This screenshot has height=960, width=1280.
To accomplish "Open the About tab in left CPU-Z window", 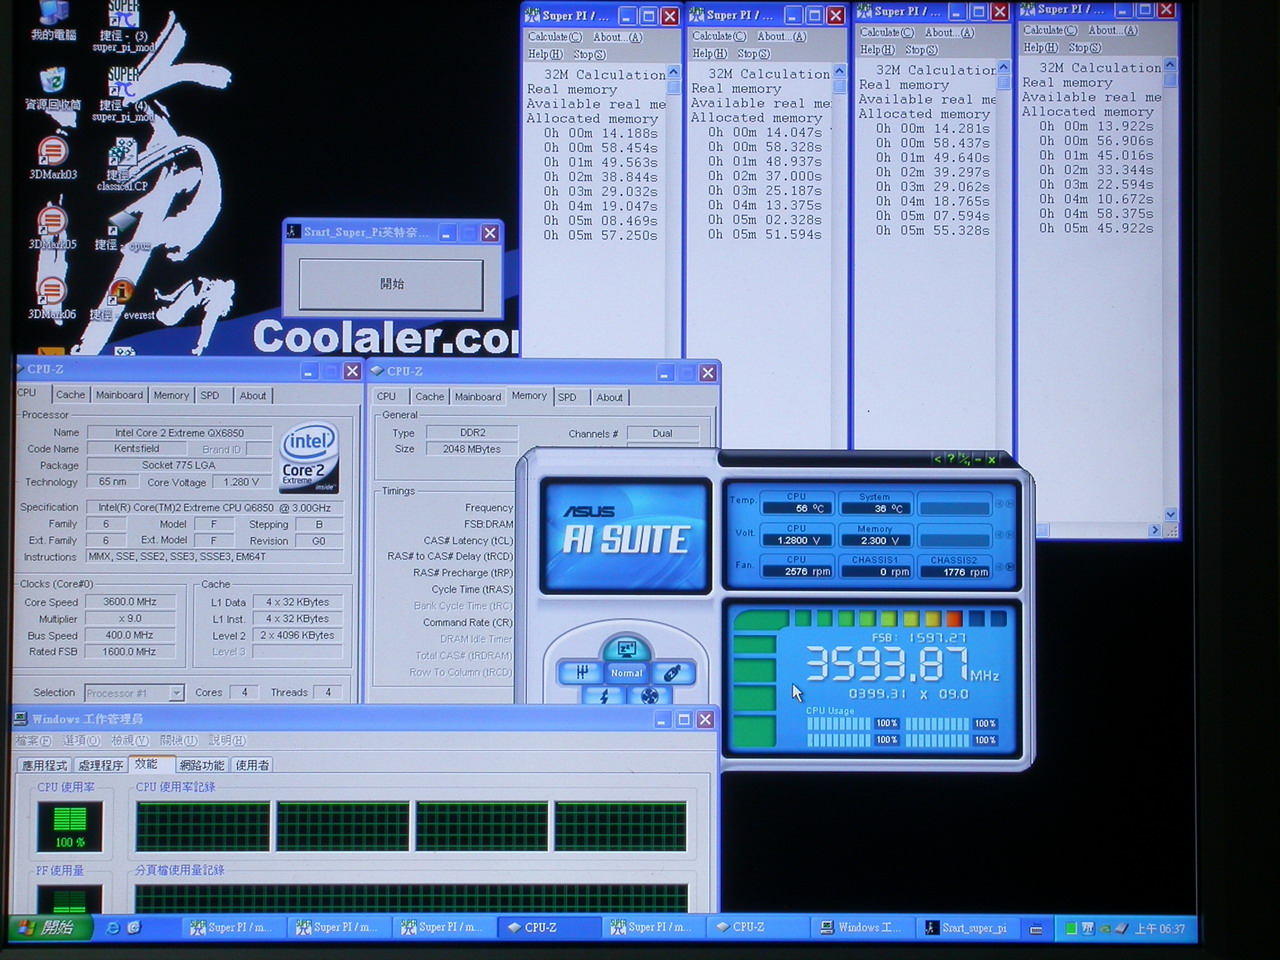I will [253, 395].
